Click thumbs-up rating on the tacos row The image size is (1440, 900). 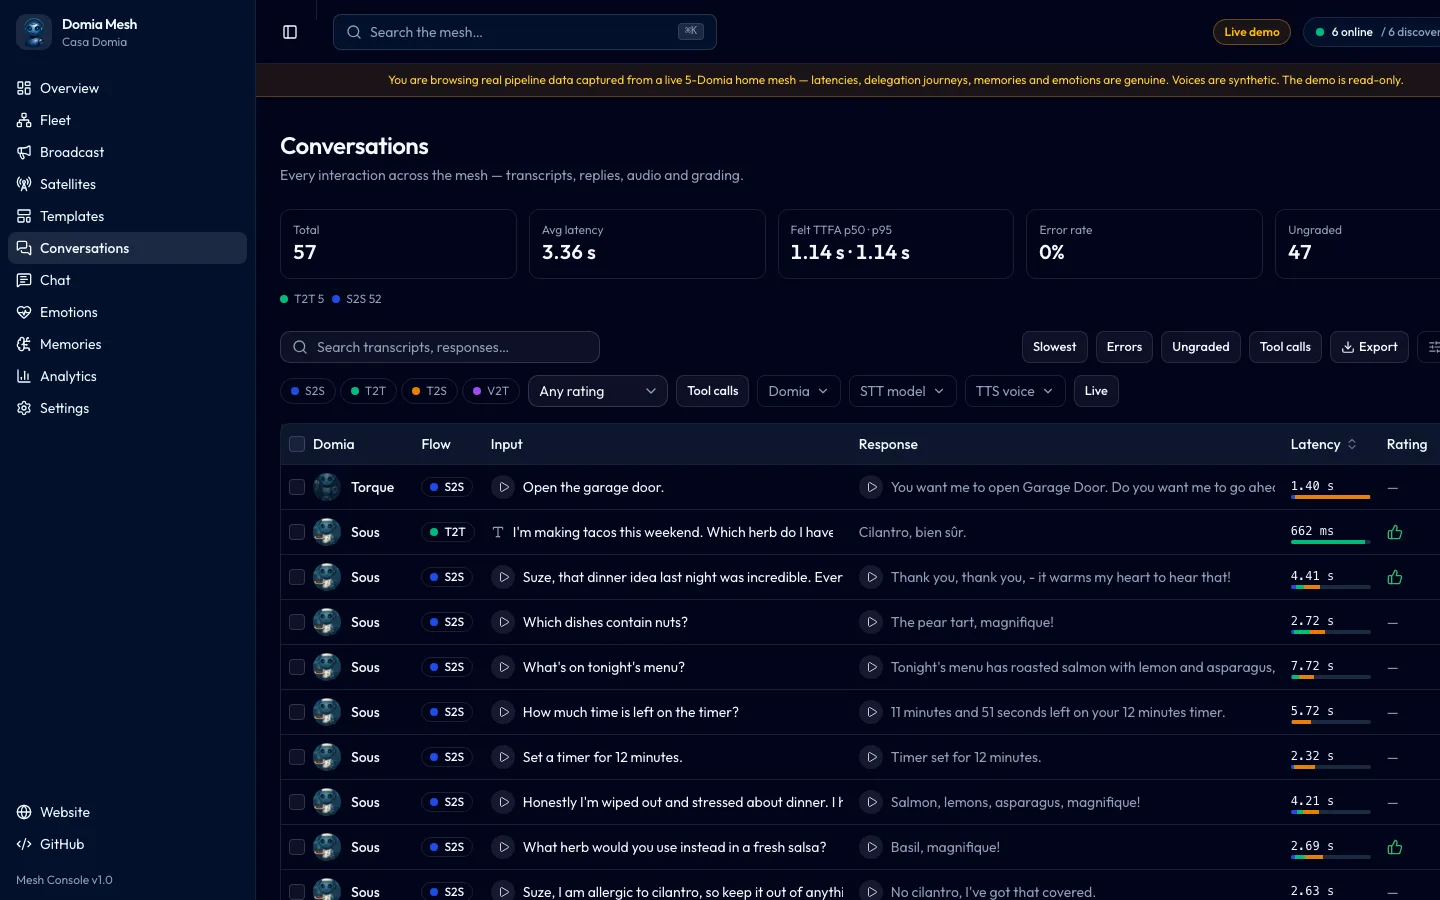point(1395,532)
